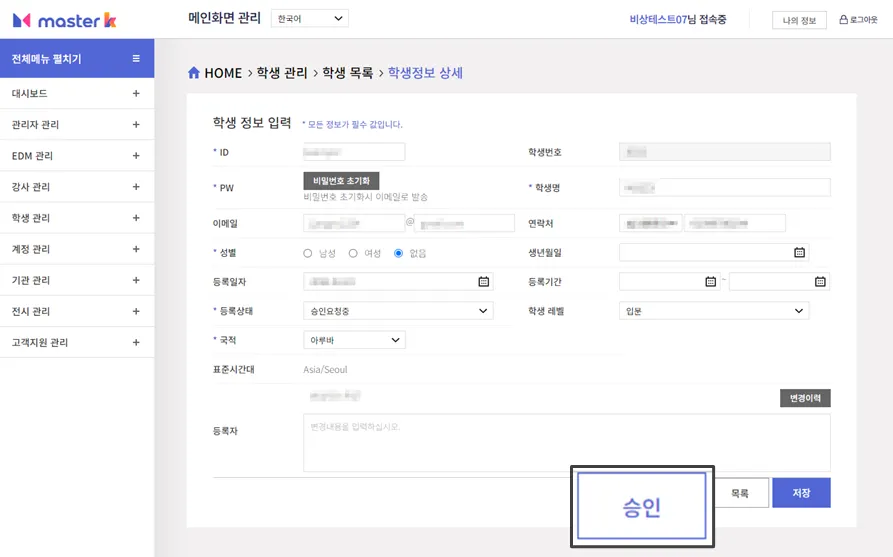Expand 대시보드 menu with plus icon
Image resolution: width=893 pixels, height=557 pixels.
pyautogui.click(x=136, y=93)
